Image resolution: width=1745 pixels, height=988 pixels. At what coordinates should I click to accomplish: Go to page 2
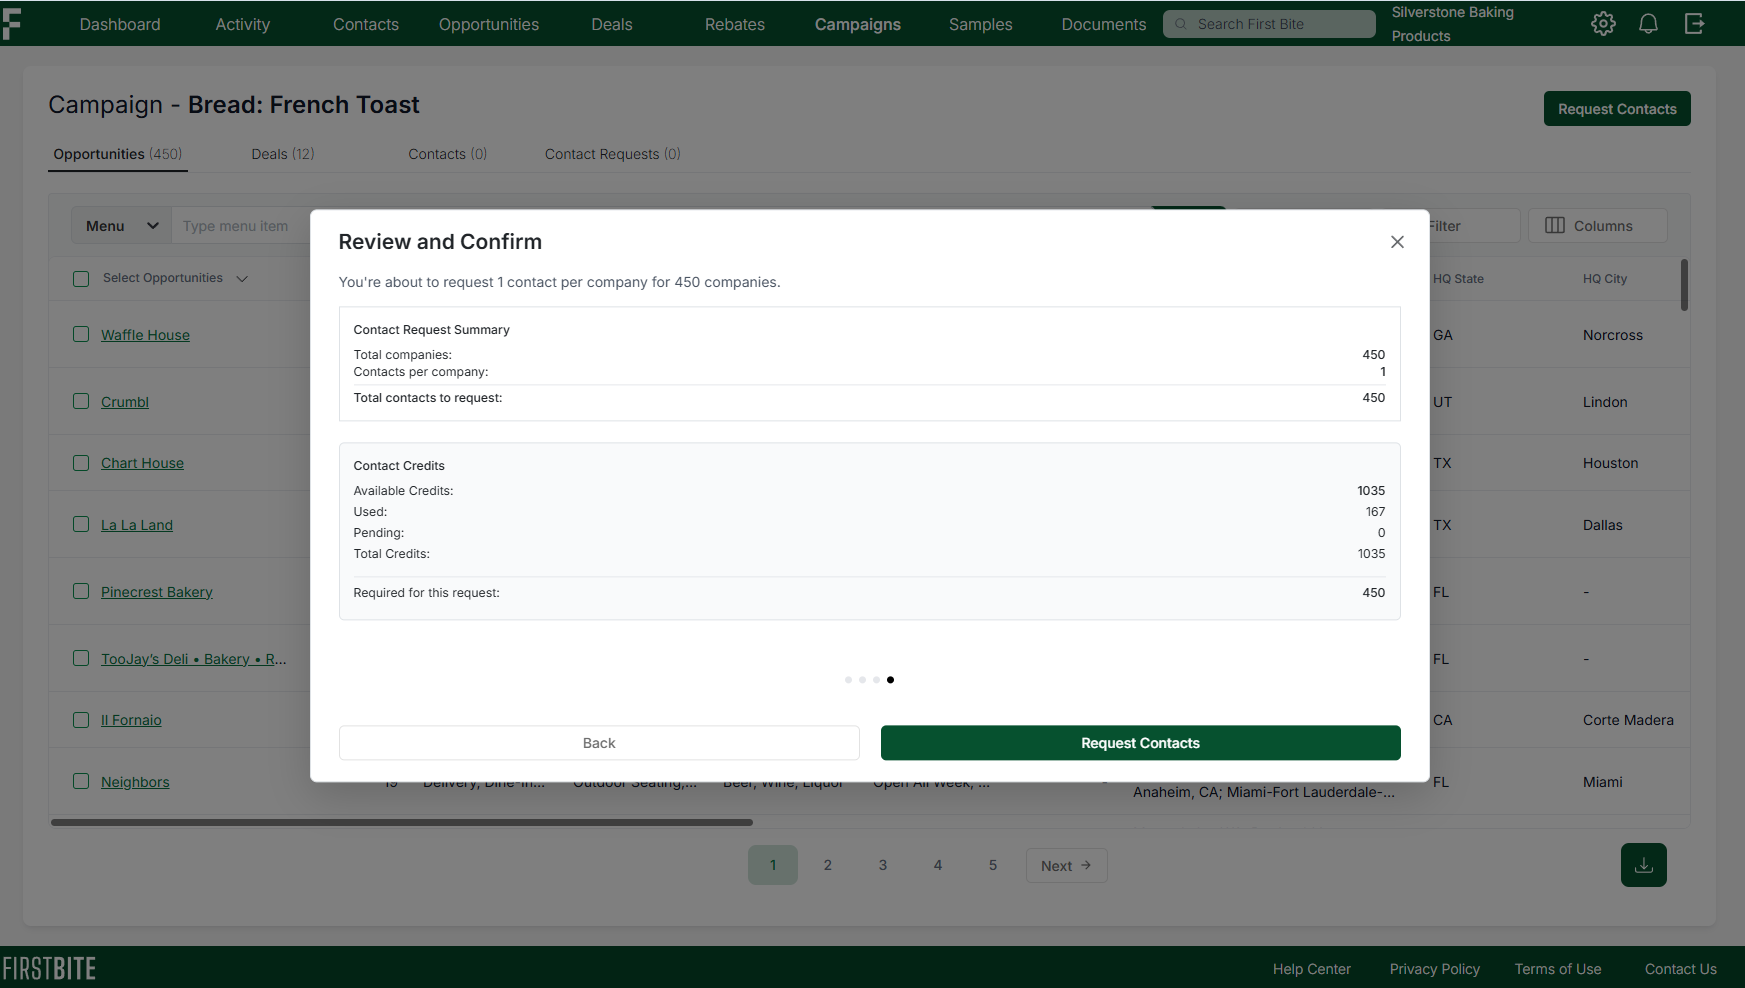(x=828, y=865)
